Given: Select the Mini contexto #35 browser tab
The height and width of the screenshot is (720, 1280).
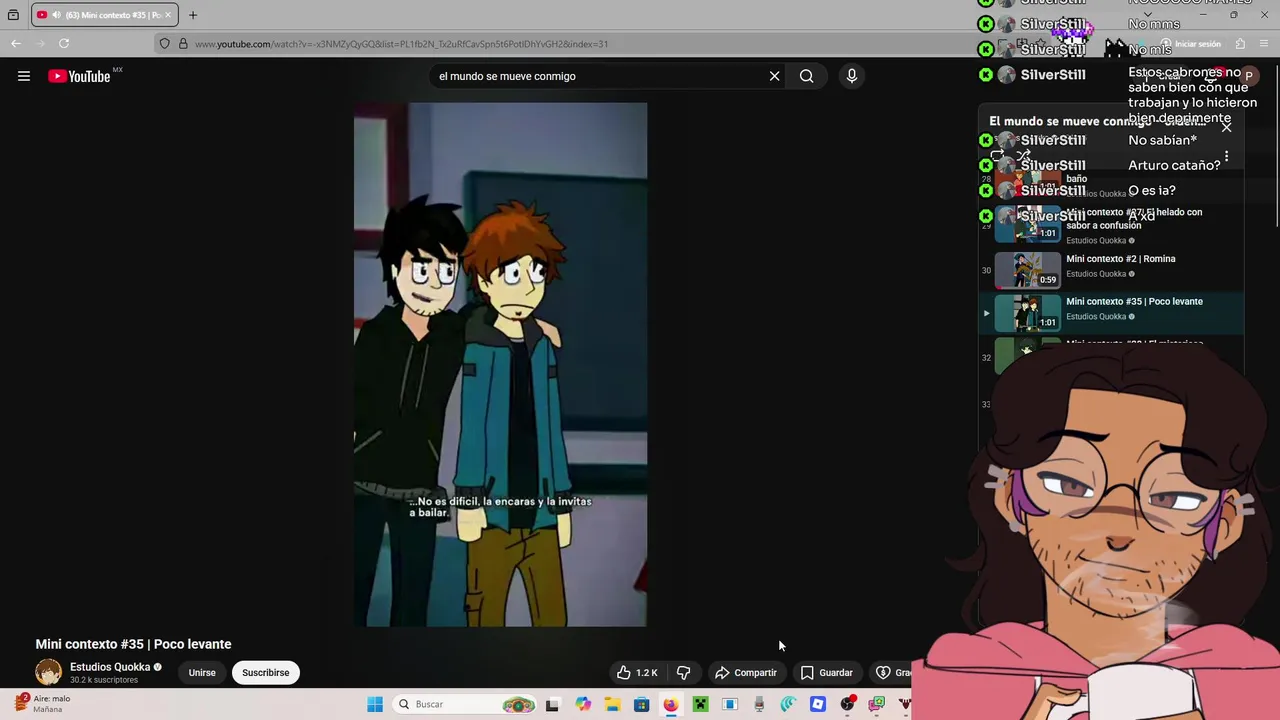Looking at the screenshot, I should pos(104,15).
